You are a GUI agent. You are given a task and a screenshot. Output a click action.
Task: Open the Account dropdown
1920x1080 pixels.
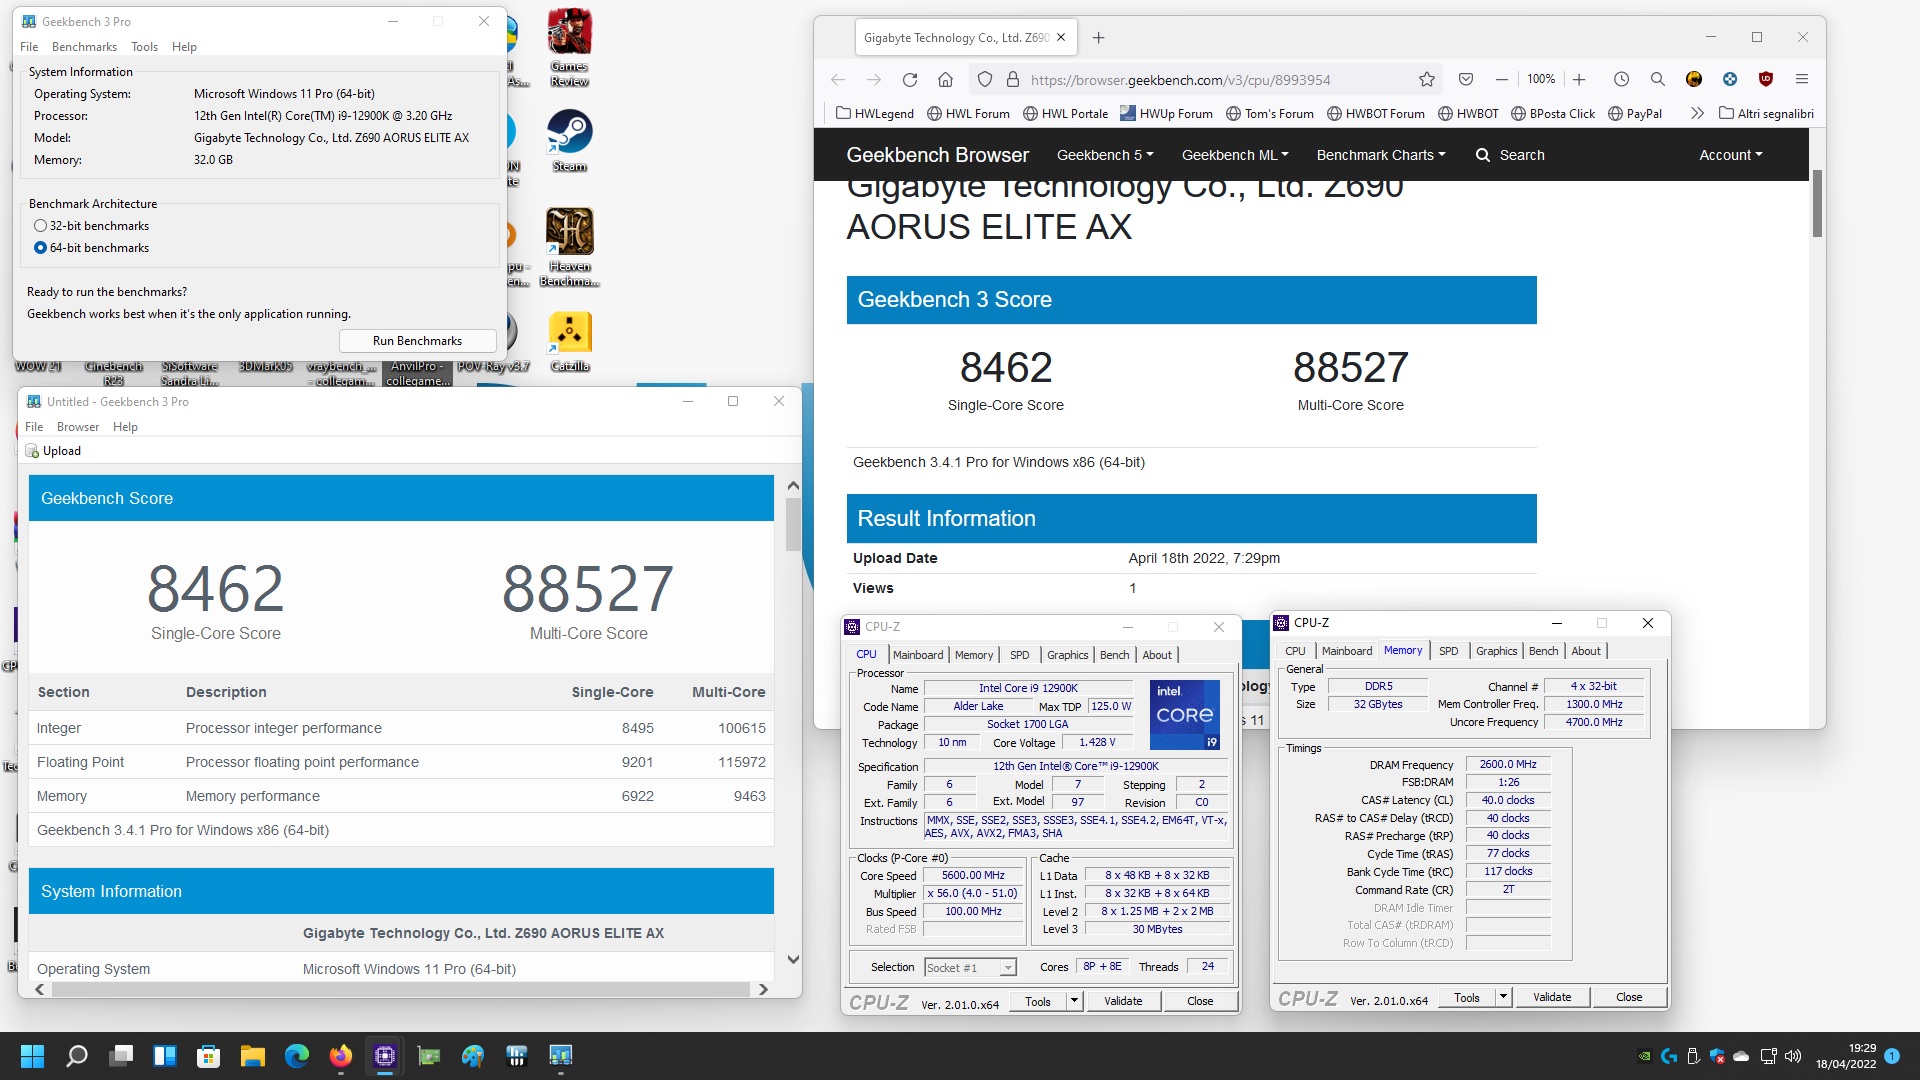pos(1730,155)
